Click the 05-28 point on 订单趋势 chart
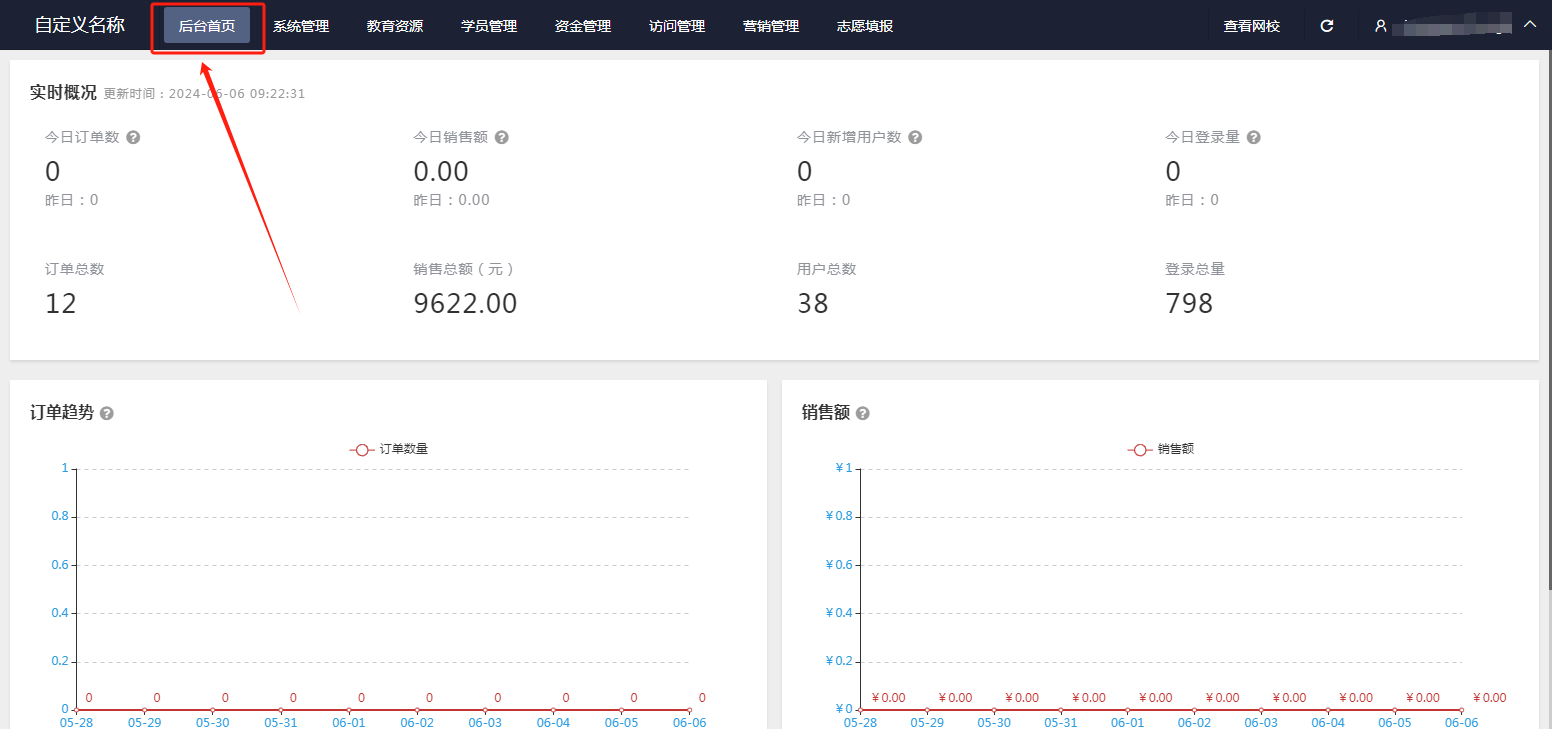Image resolution: width=1552 pixels, height=729 pixels. tap(76, 710)
